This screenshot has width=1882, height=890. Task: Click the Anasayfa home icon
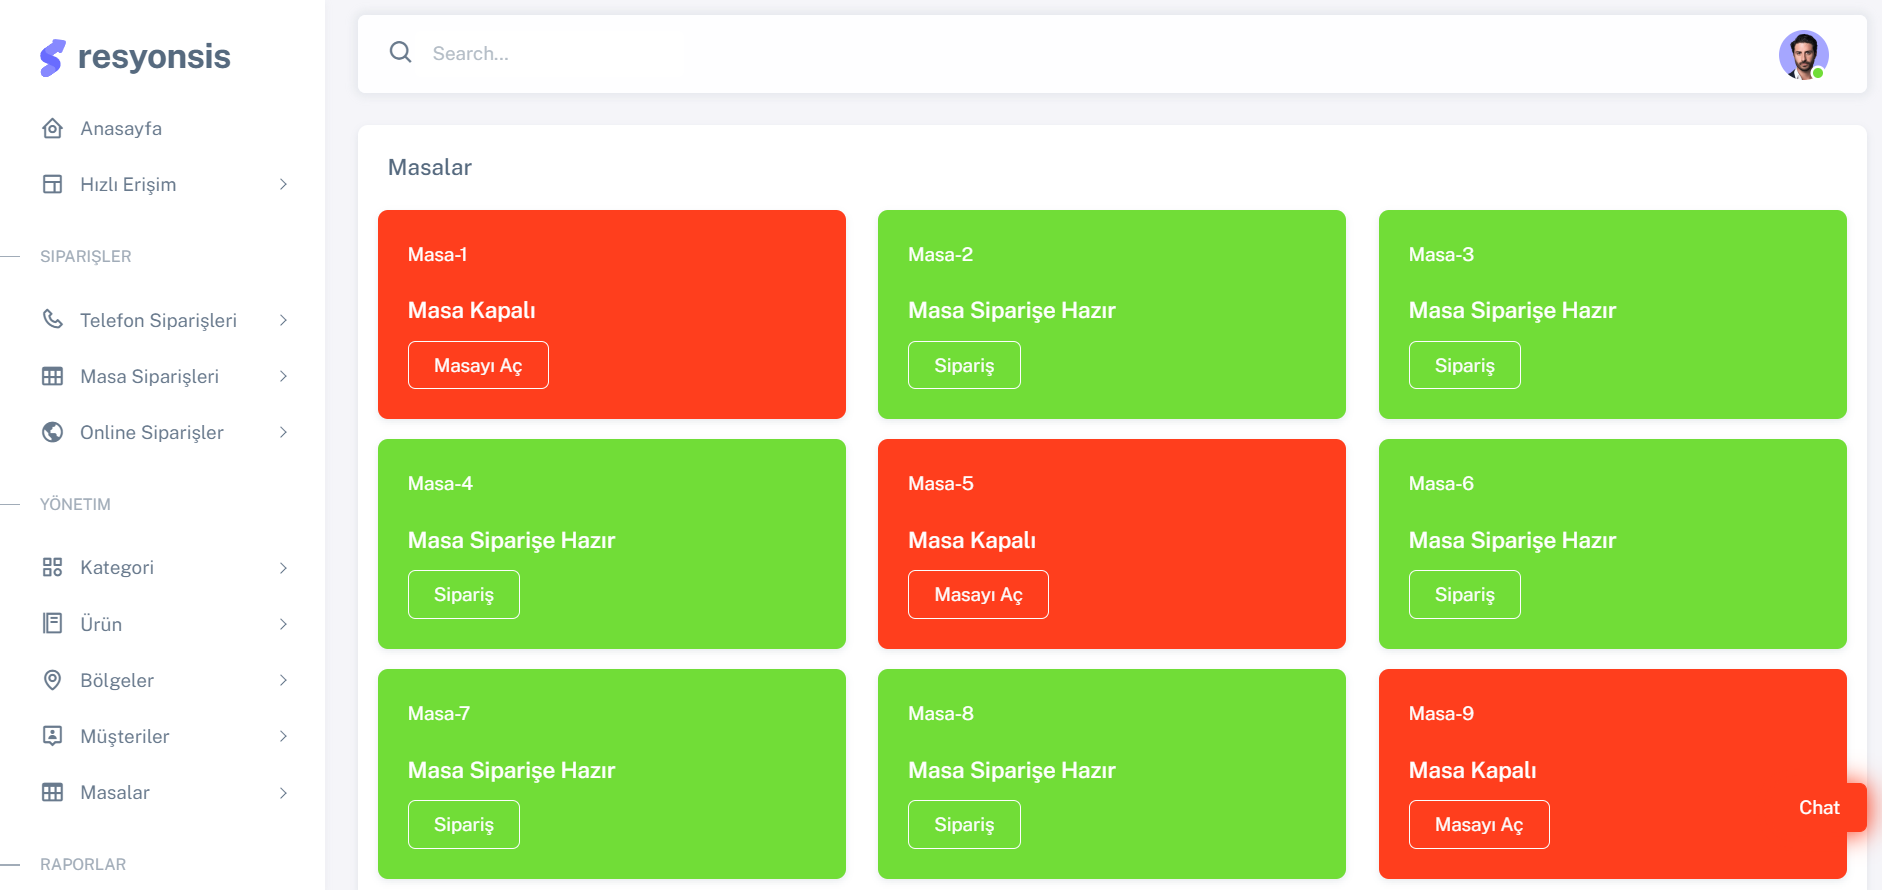pos(53,128)
